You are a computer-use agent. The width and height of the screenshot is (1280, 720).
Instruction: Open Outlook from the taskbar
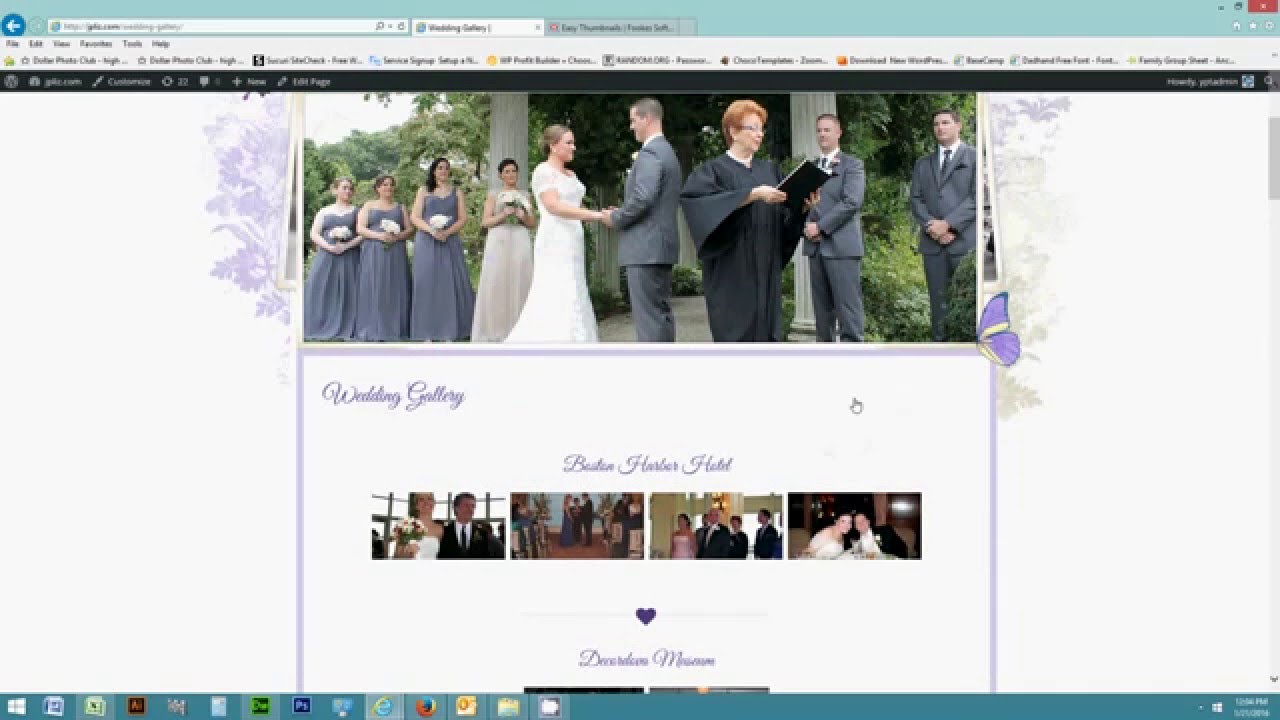coord(466,706)
